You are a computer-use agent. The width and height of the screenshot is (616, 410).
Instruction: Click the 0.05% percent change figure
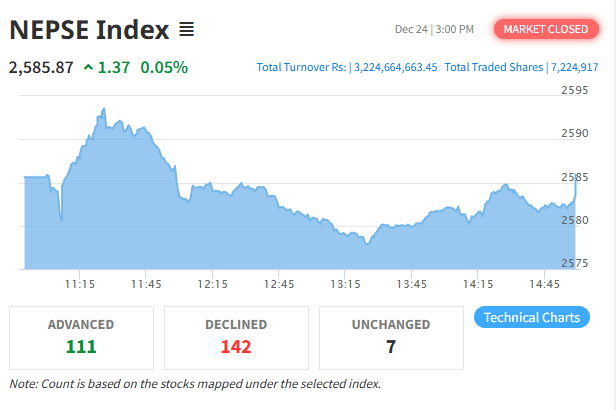[x=164, y=68]
